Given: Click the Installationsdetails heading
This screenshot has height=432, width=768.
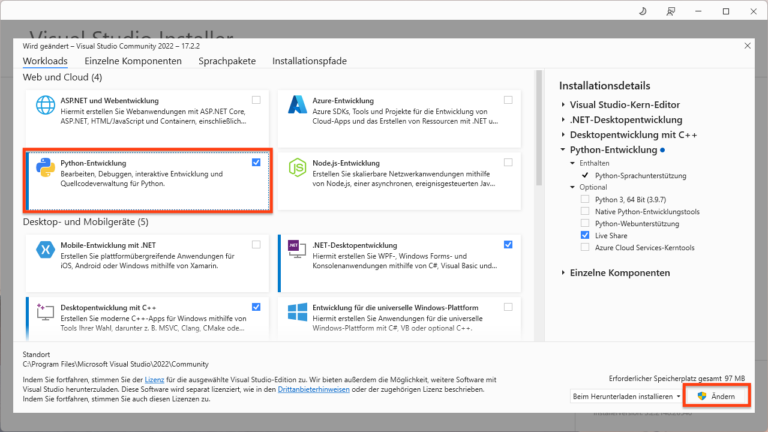Looking at the screenshot, I should 604,86.
